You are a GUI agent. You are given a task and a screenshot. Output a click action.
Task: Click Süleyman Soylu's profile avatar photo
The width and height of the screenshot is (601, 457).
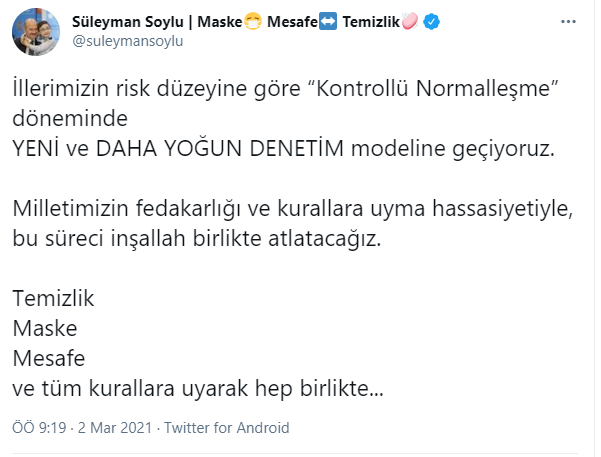[36, 32]
